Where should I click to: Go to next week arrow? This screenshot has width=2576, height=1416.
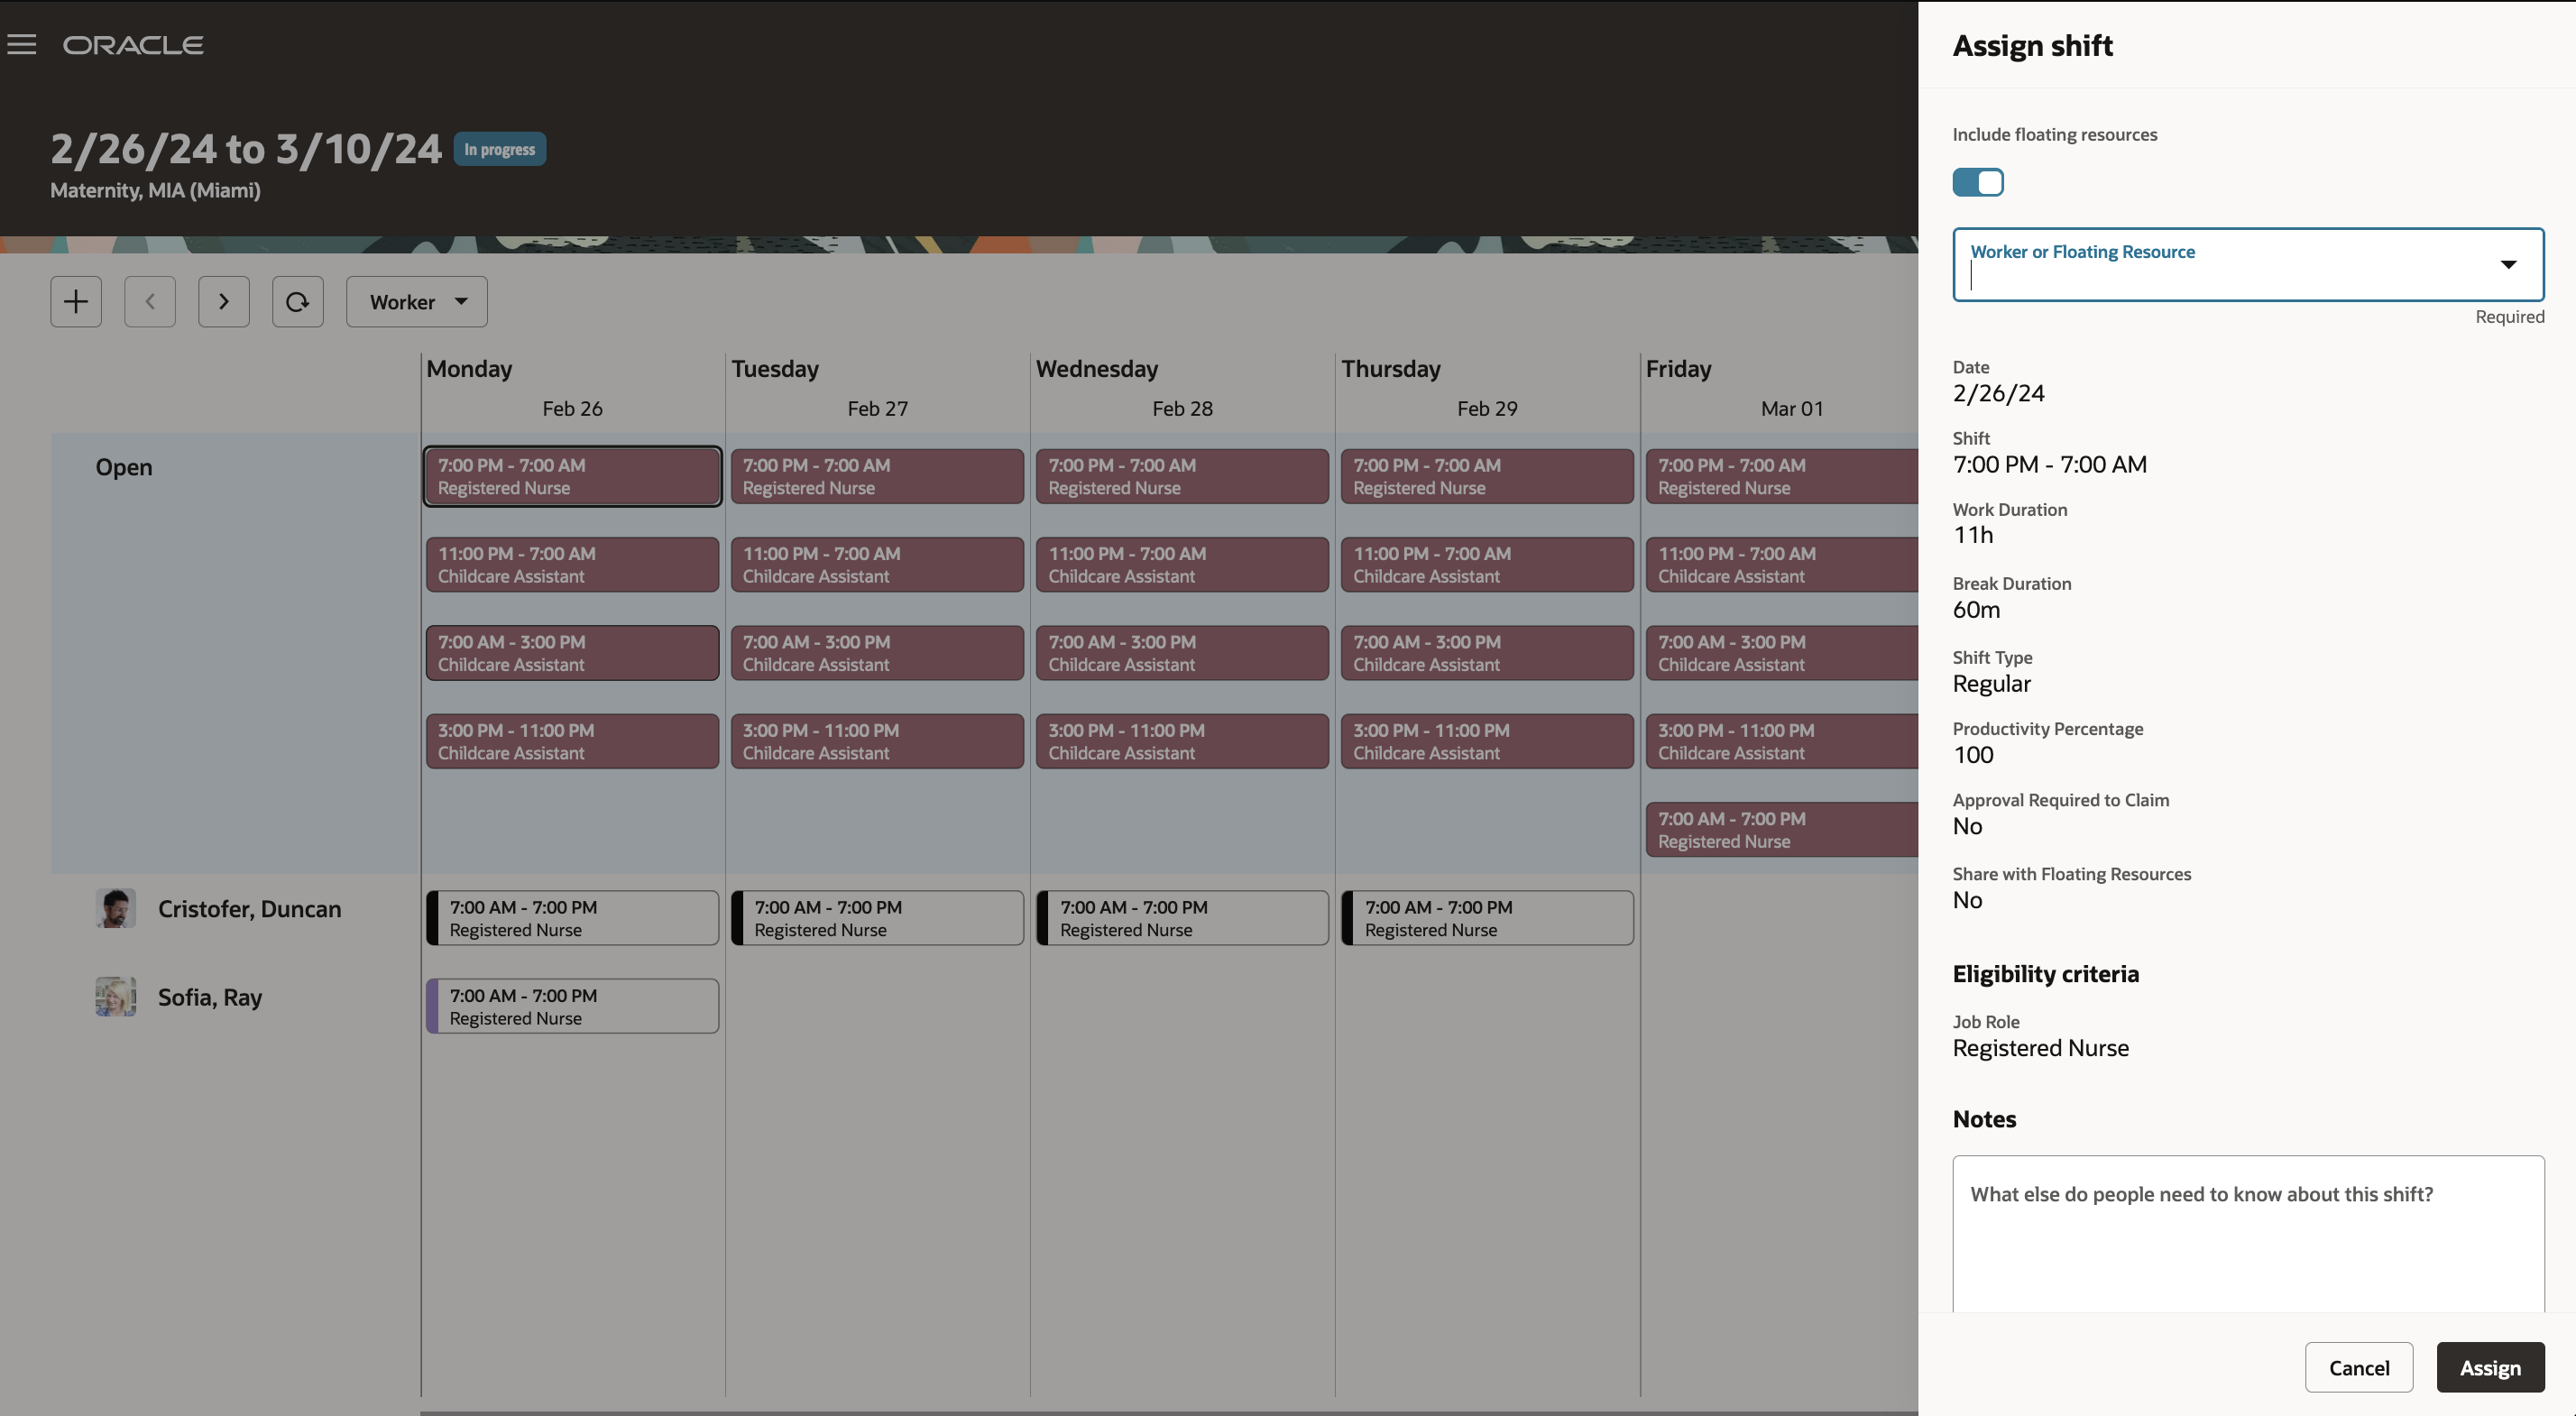pos(224,302)
